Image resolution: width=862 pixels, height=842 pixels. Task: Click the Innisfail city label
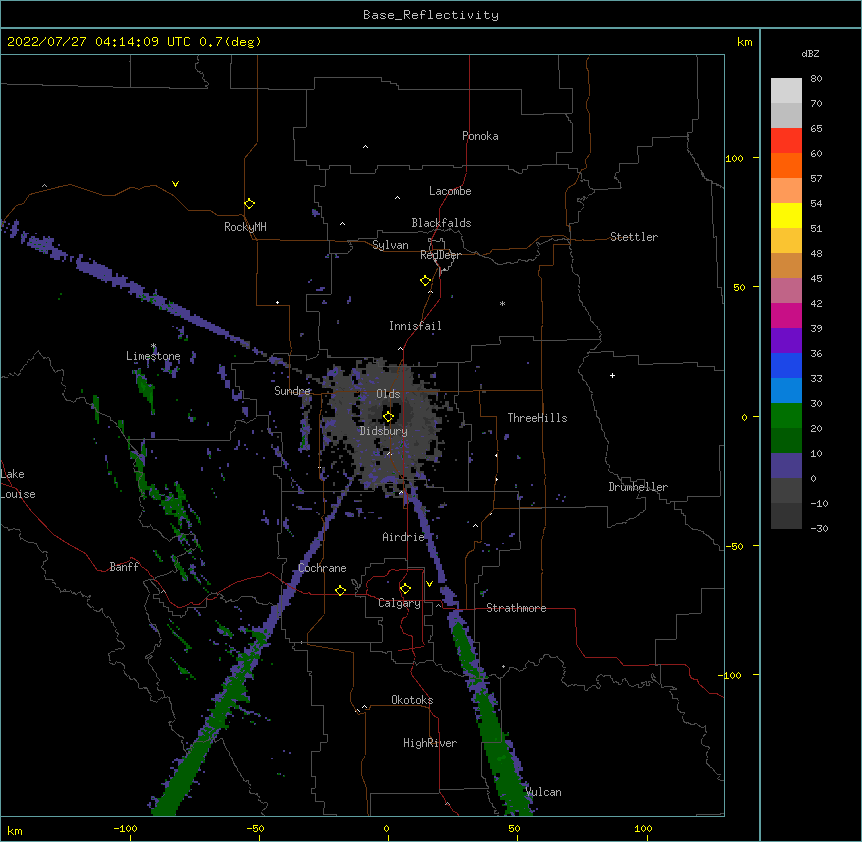pyautogui.click(x=415, y=326)
